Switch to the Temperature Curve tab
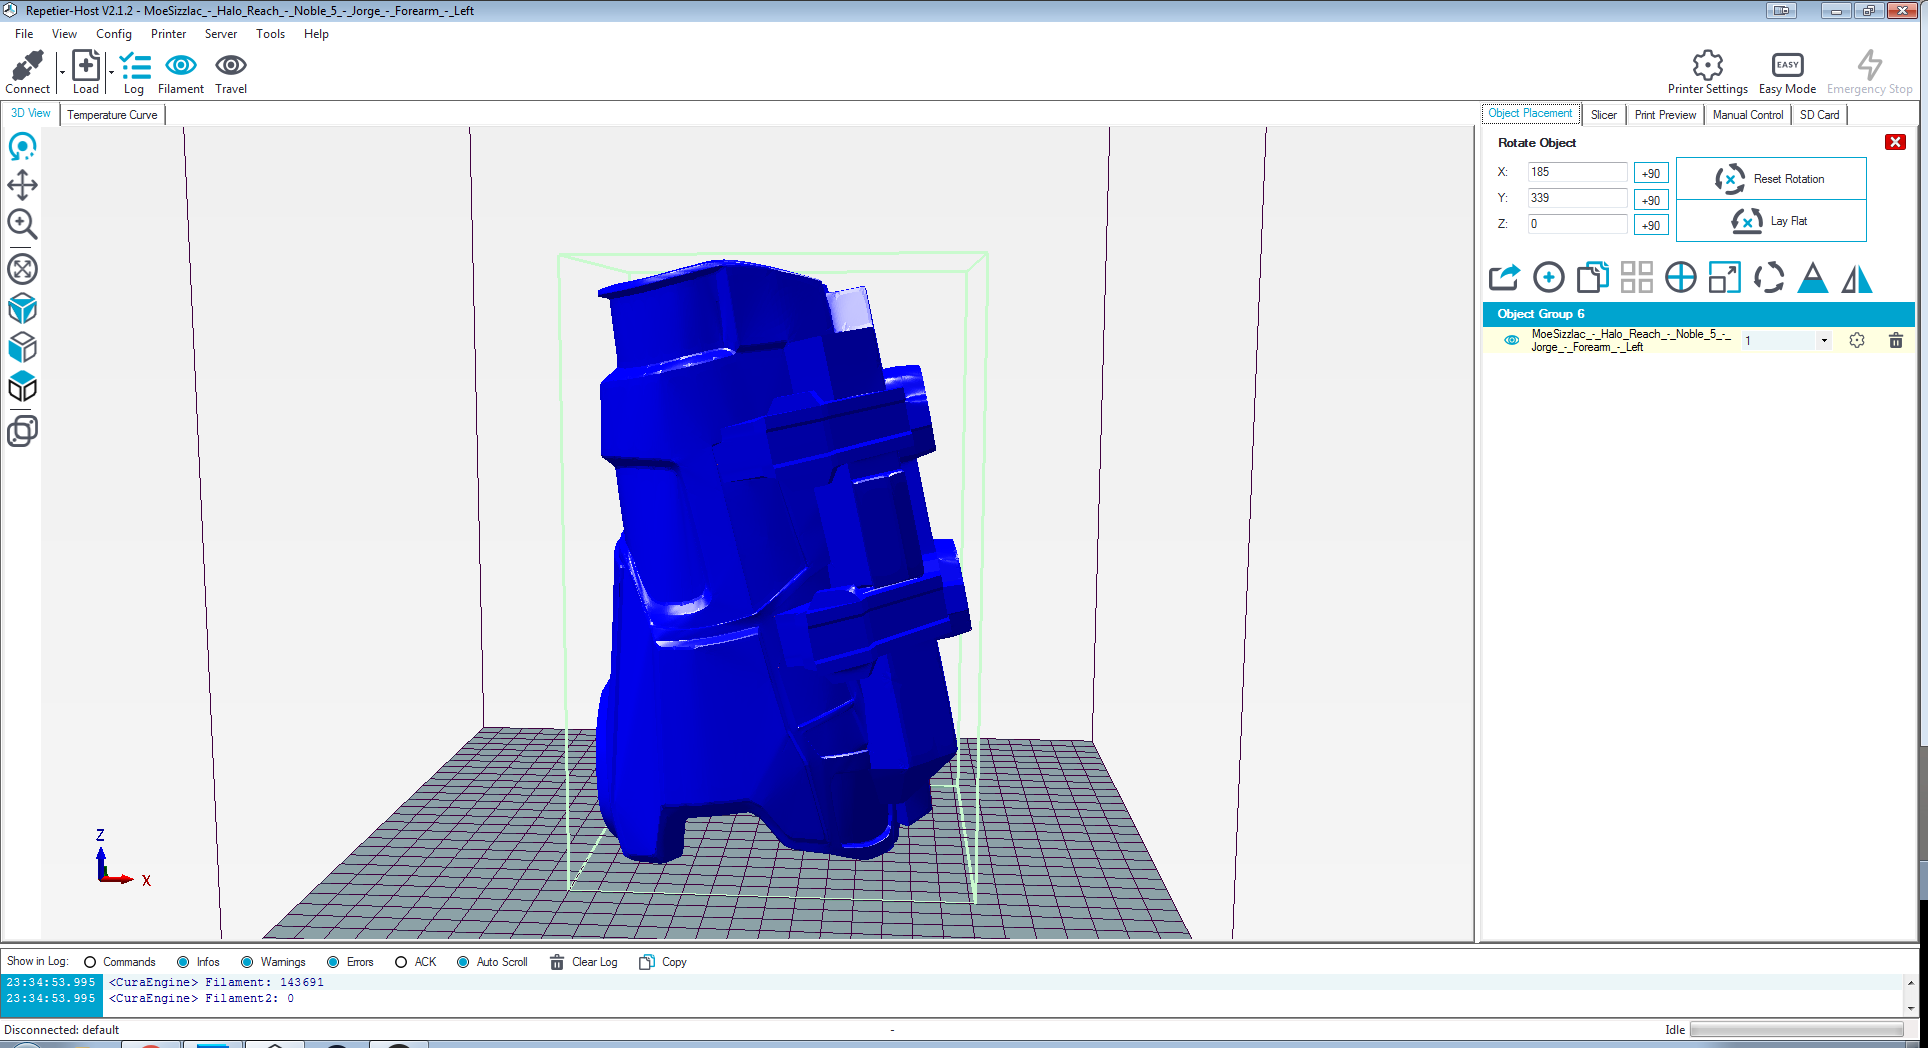The height and width of the screenshot is (1048, 1928). pyautogui.click(x=112, y=115)
